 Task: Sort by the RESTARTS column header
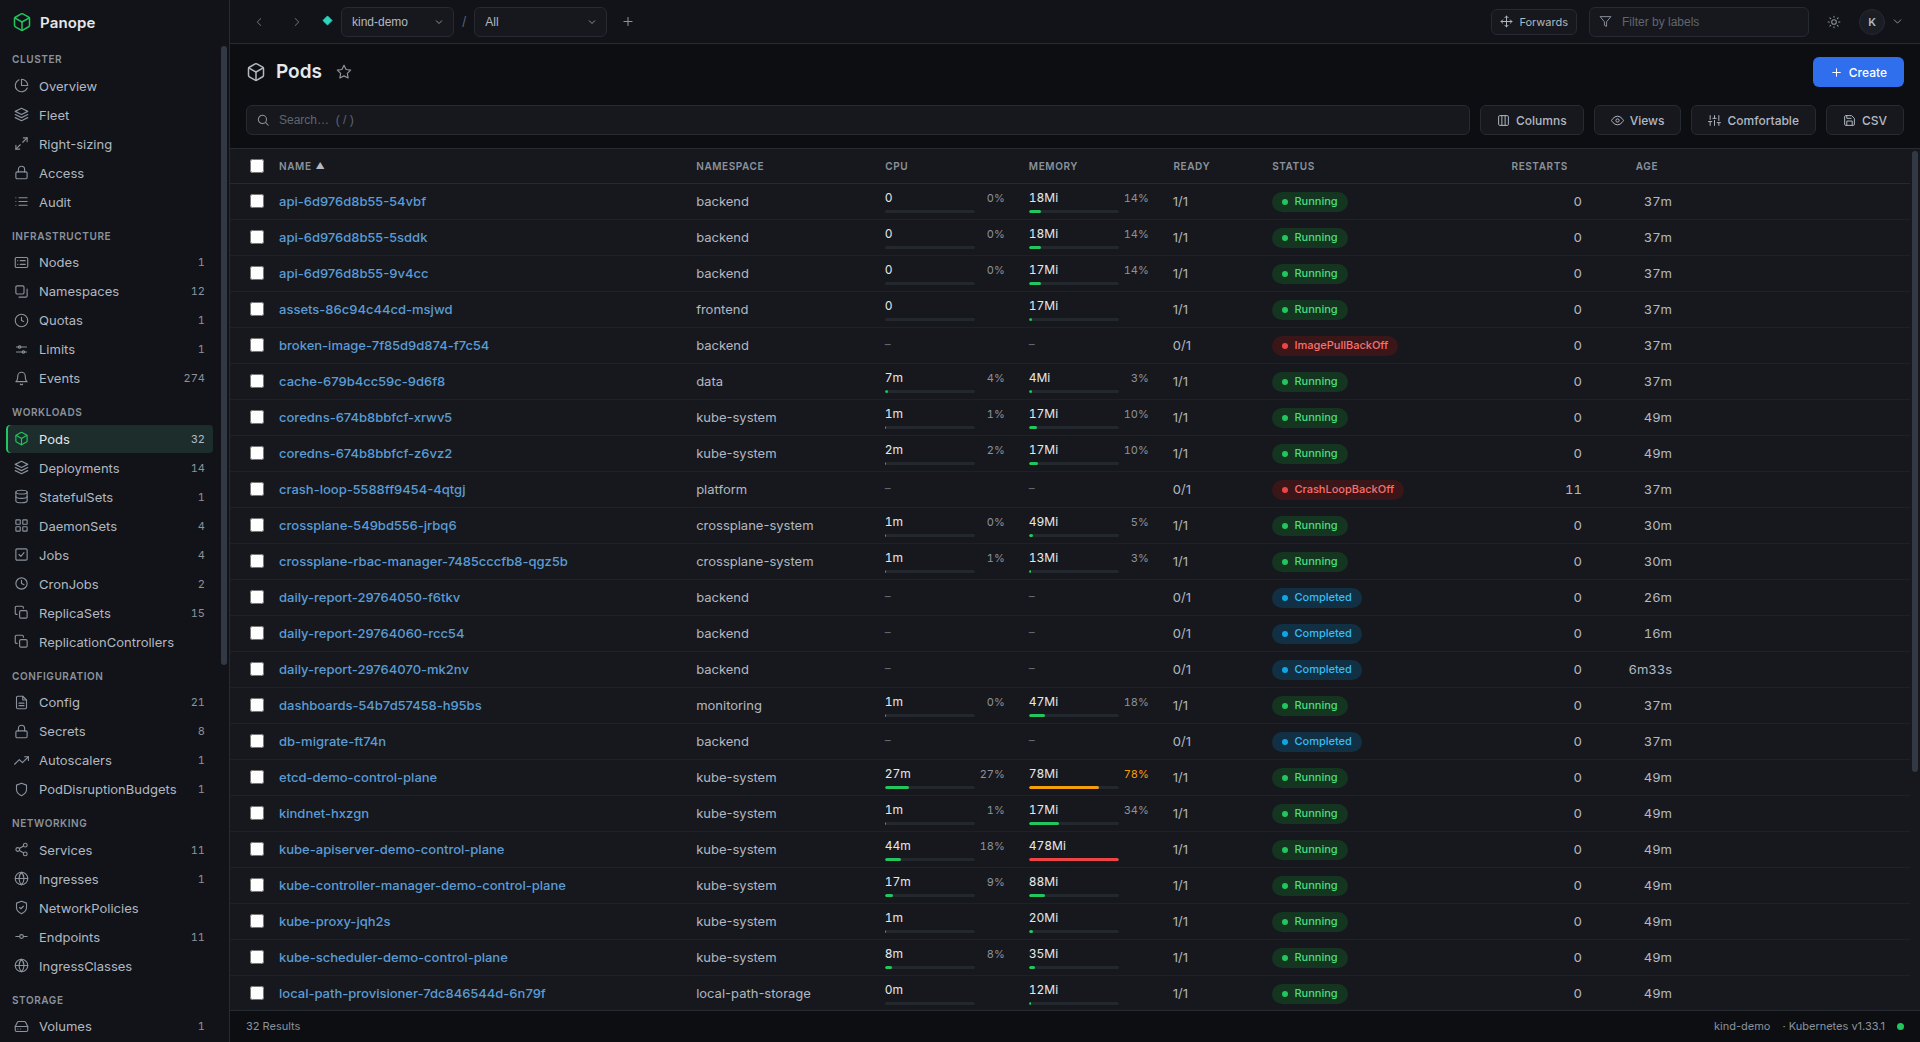[1539, 166]
